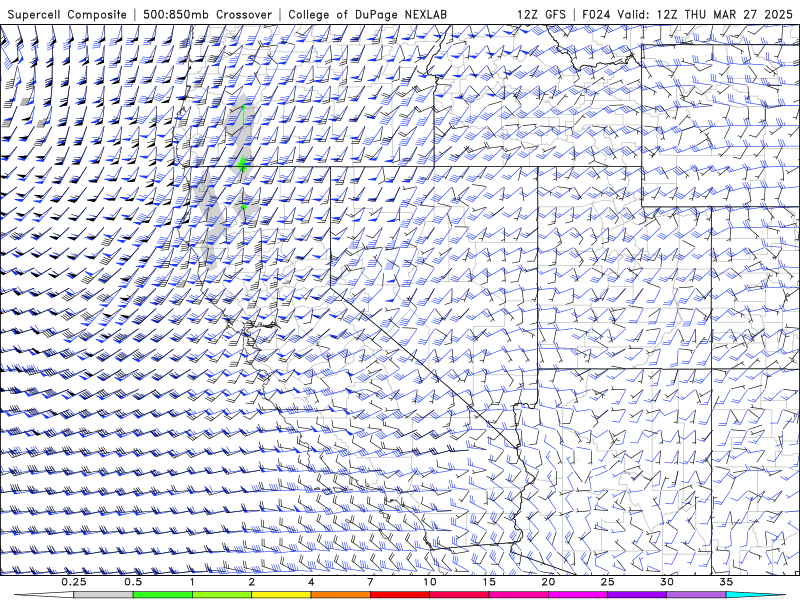Click the magenta 20–25 color bar segment
Viewport: 800px width, 600px height.
click(578, 595)
